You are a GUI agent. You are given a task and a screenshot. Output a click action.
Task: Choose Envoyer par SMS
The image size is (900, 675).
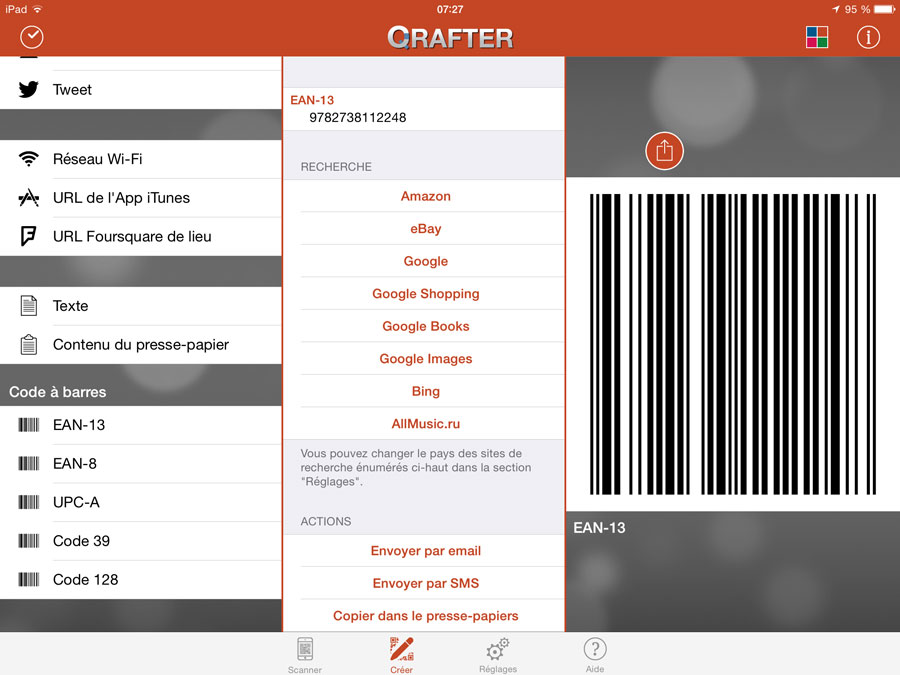point(425,583)
